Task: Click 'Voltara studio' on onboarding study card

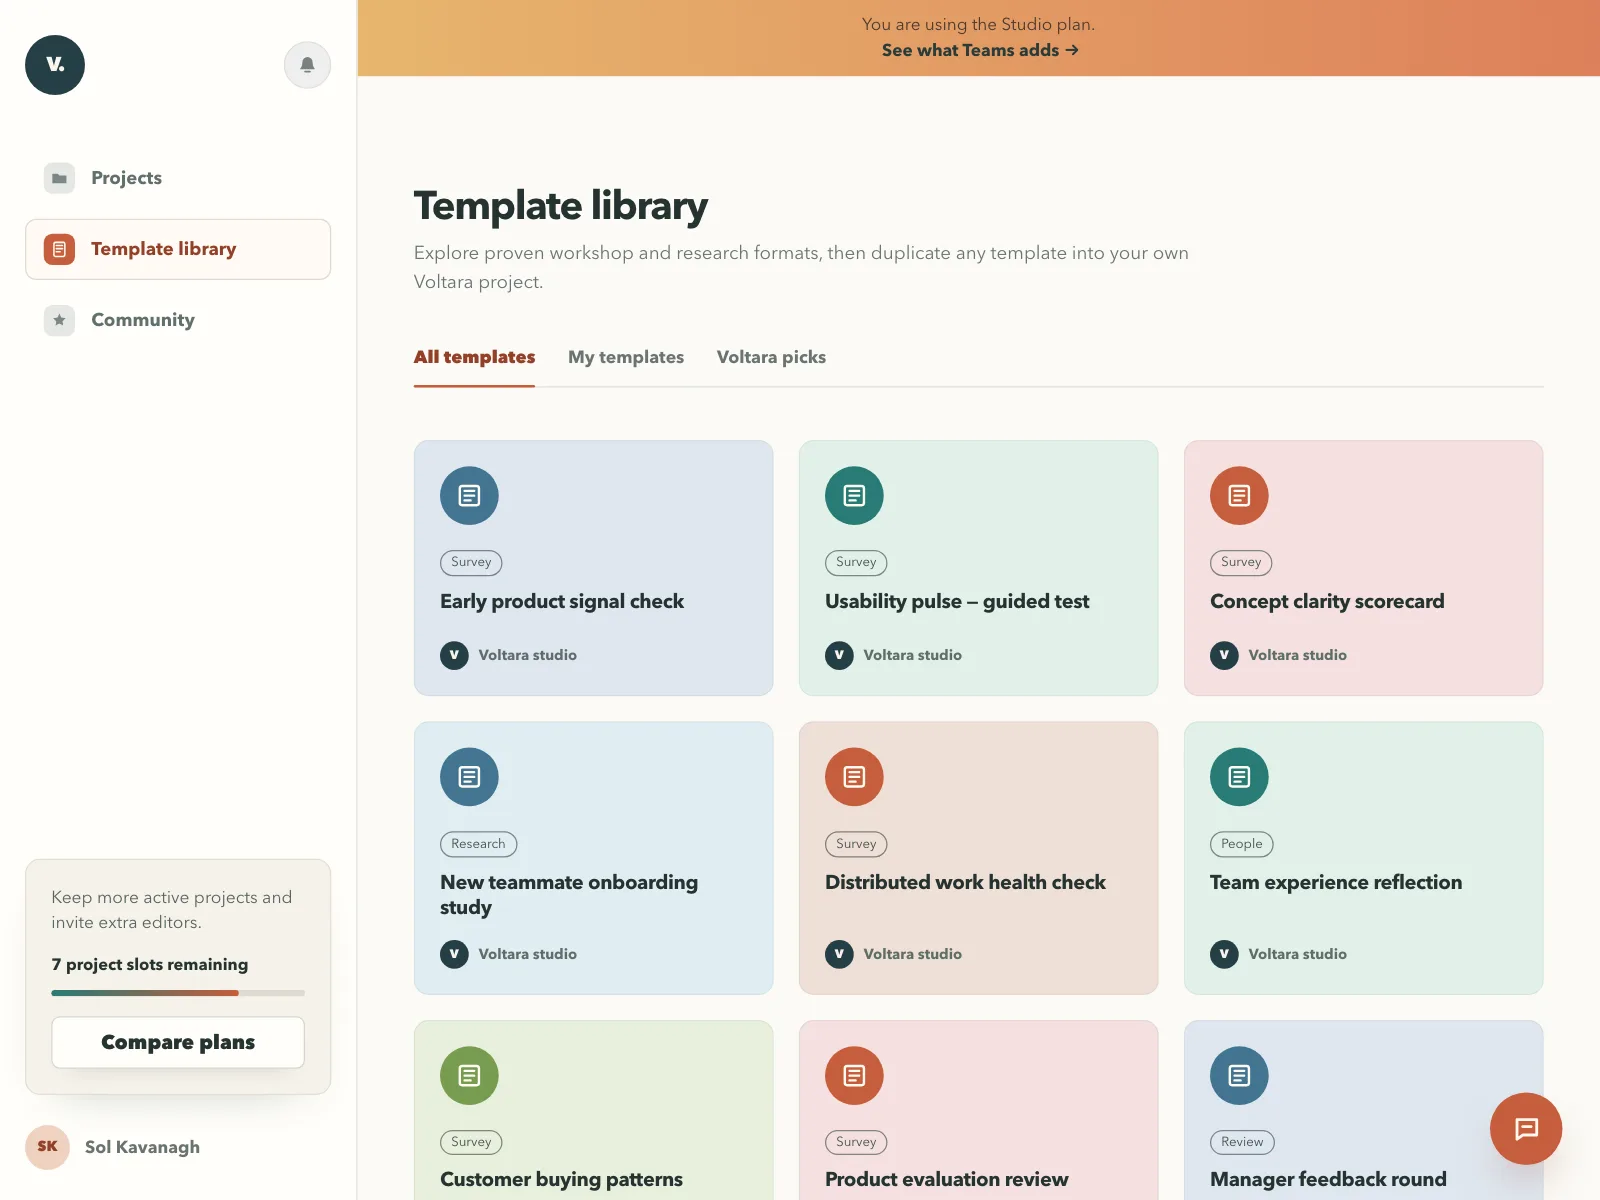Action: 527,954
